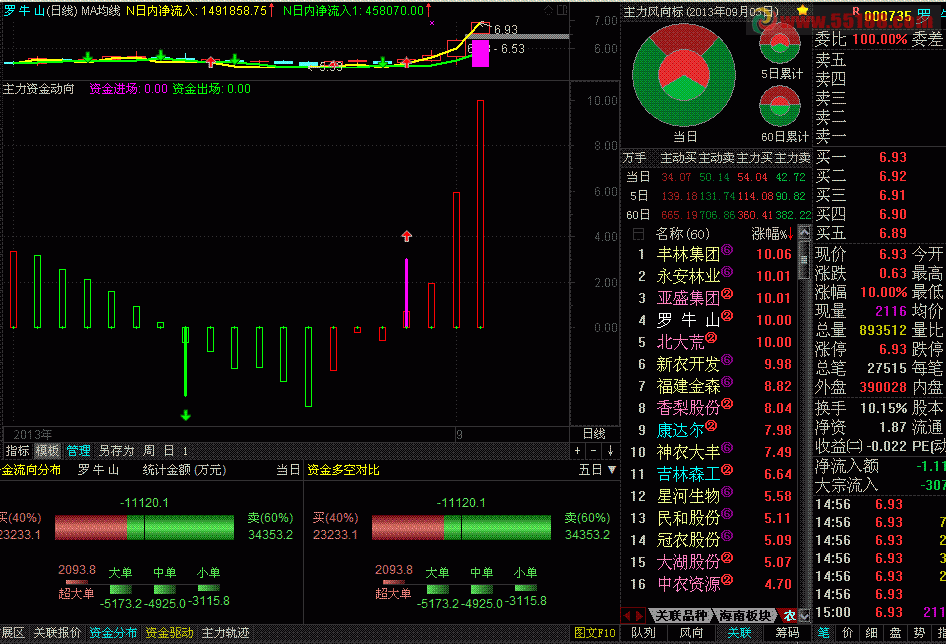Viewport: 946px width, 644px height.
Task: Select the 势 trend tab
Action: [x=919, y=633]
